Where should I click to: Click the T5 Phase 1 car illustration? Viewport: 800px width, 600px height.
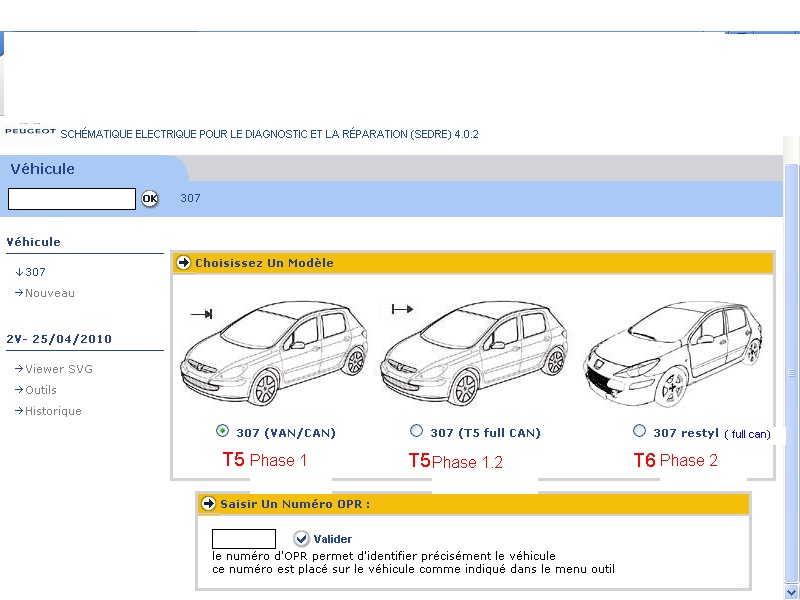[274, 354]
